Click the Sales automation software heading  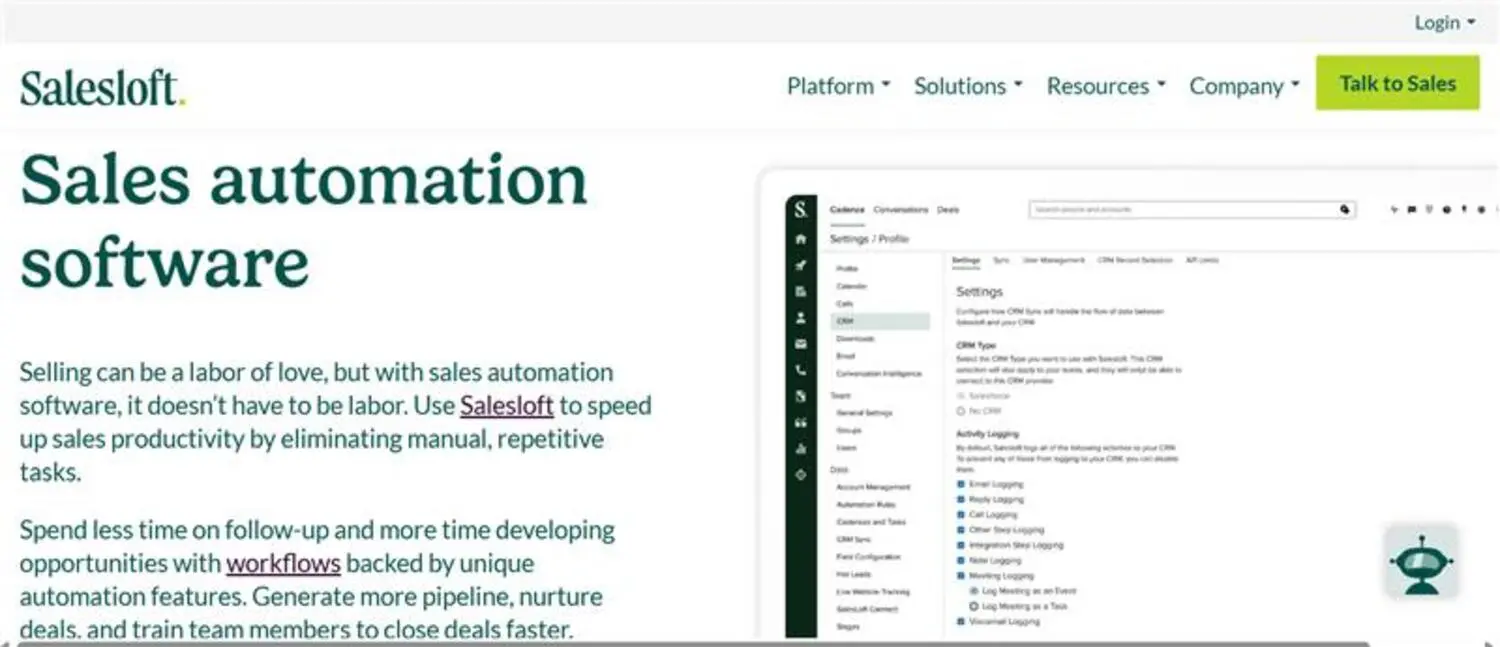click(303, 220)
